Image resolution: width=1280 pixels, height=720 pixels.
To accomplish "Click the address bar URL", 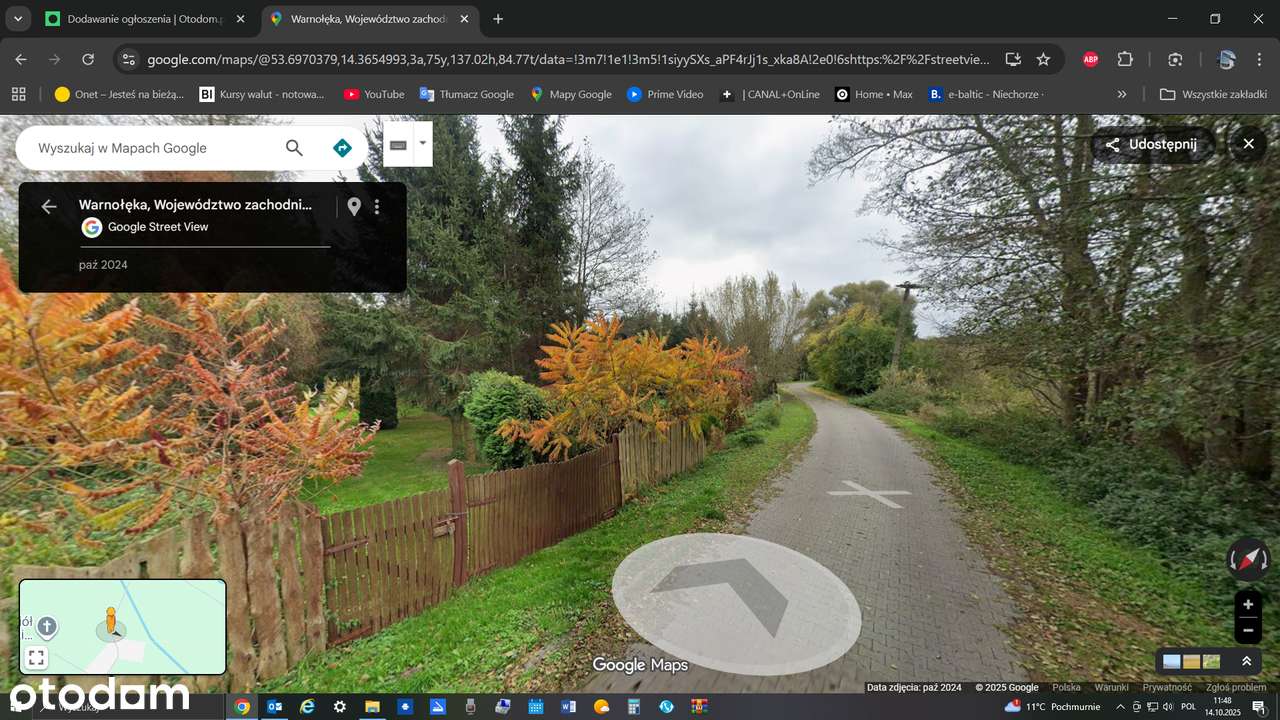I will (x=568, y=60).
